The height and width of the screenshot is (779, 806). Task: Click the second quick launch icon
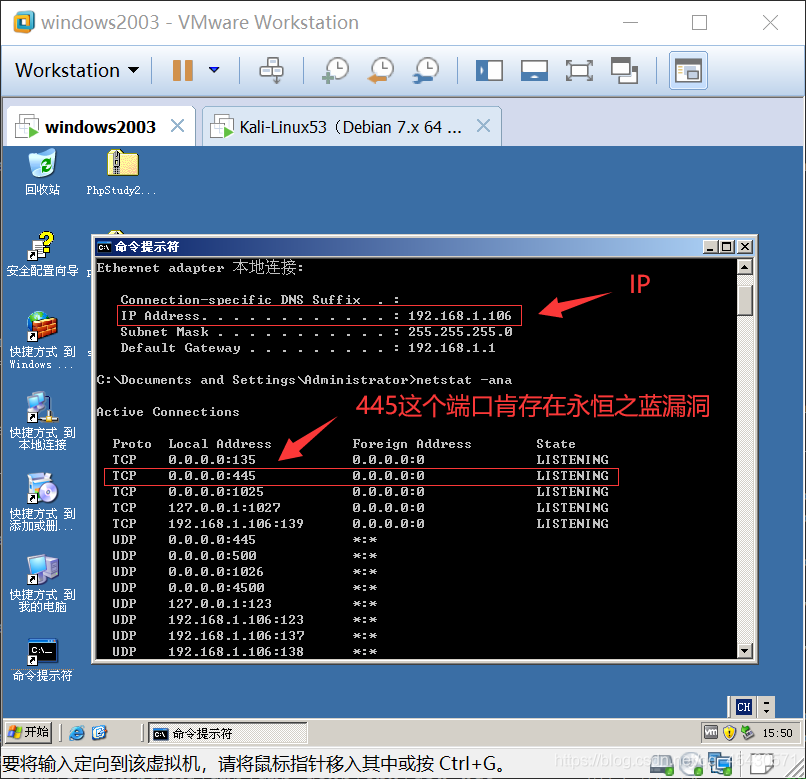[x=99, y=733]
